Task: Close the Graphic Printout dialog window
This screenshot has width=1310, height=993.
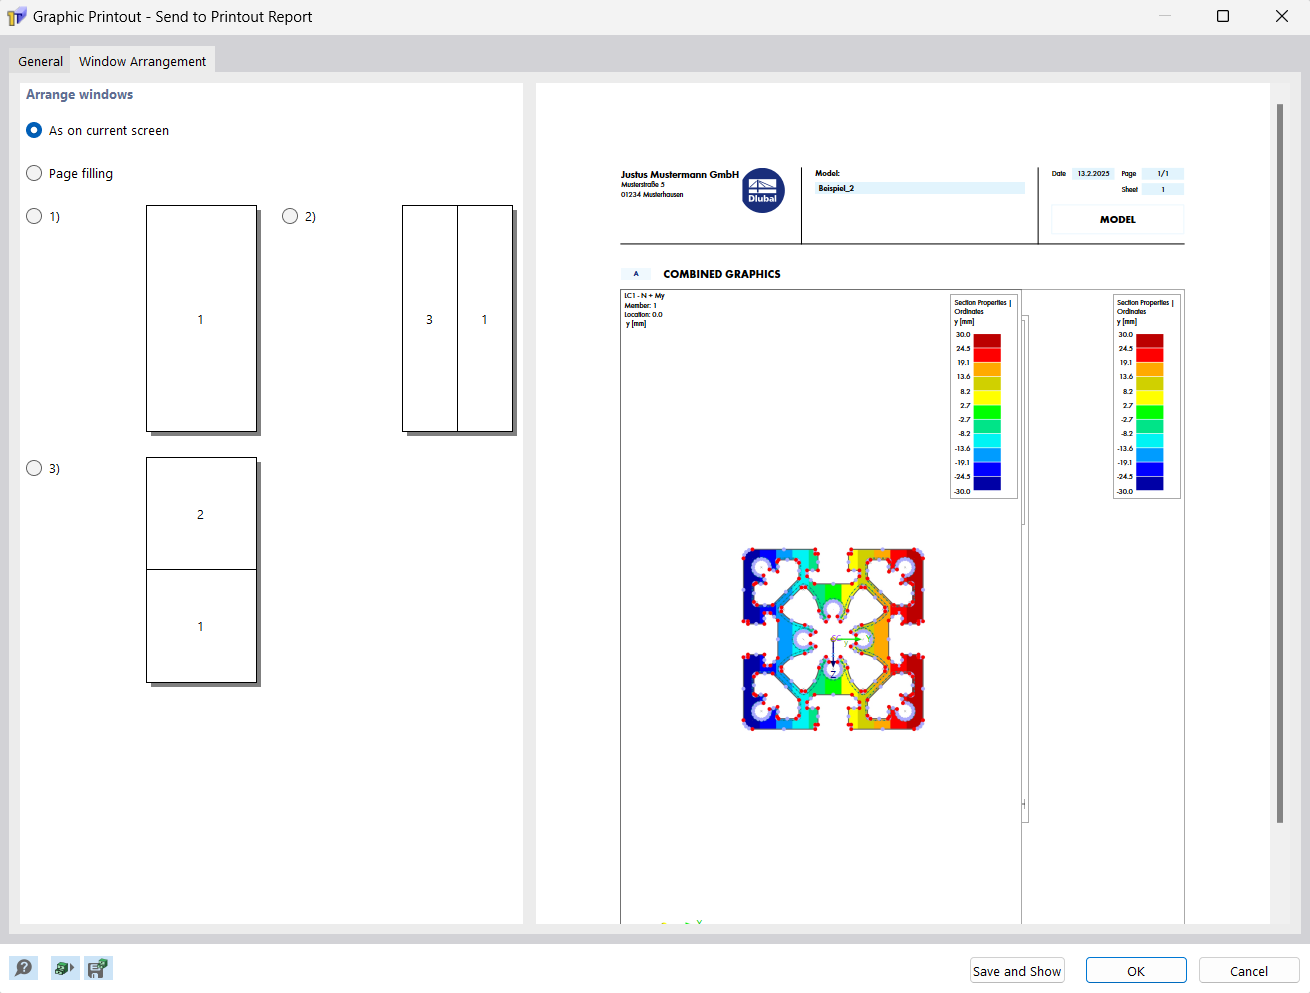Action: click(1282, 16)
